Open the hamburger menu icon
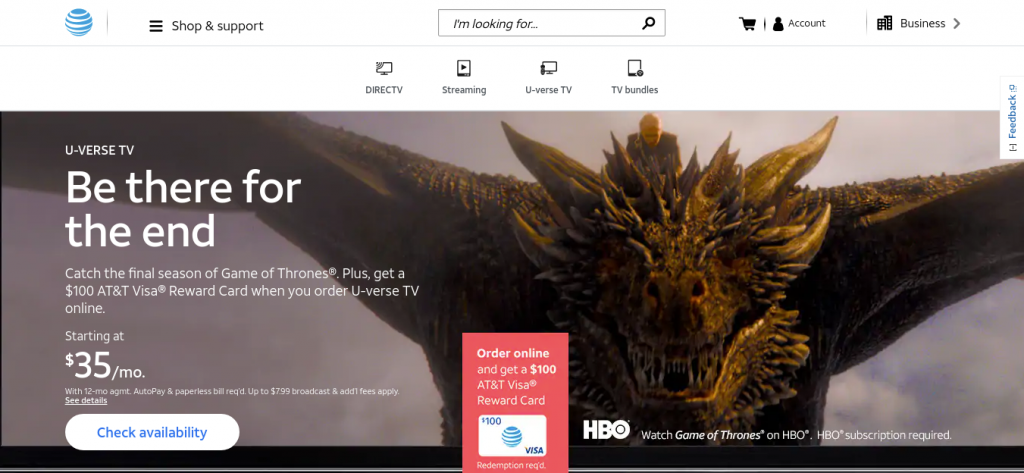The width and height of the screenshot is (1024, 473). coord(156,26)
